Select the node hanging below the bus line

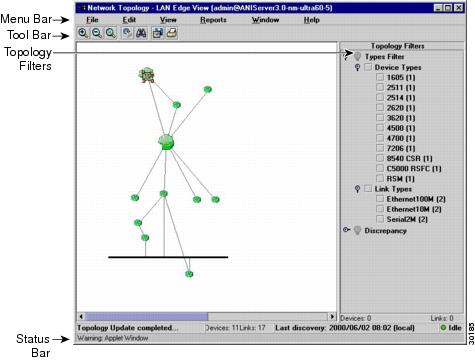189,274
